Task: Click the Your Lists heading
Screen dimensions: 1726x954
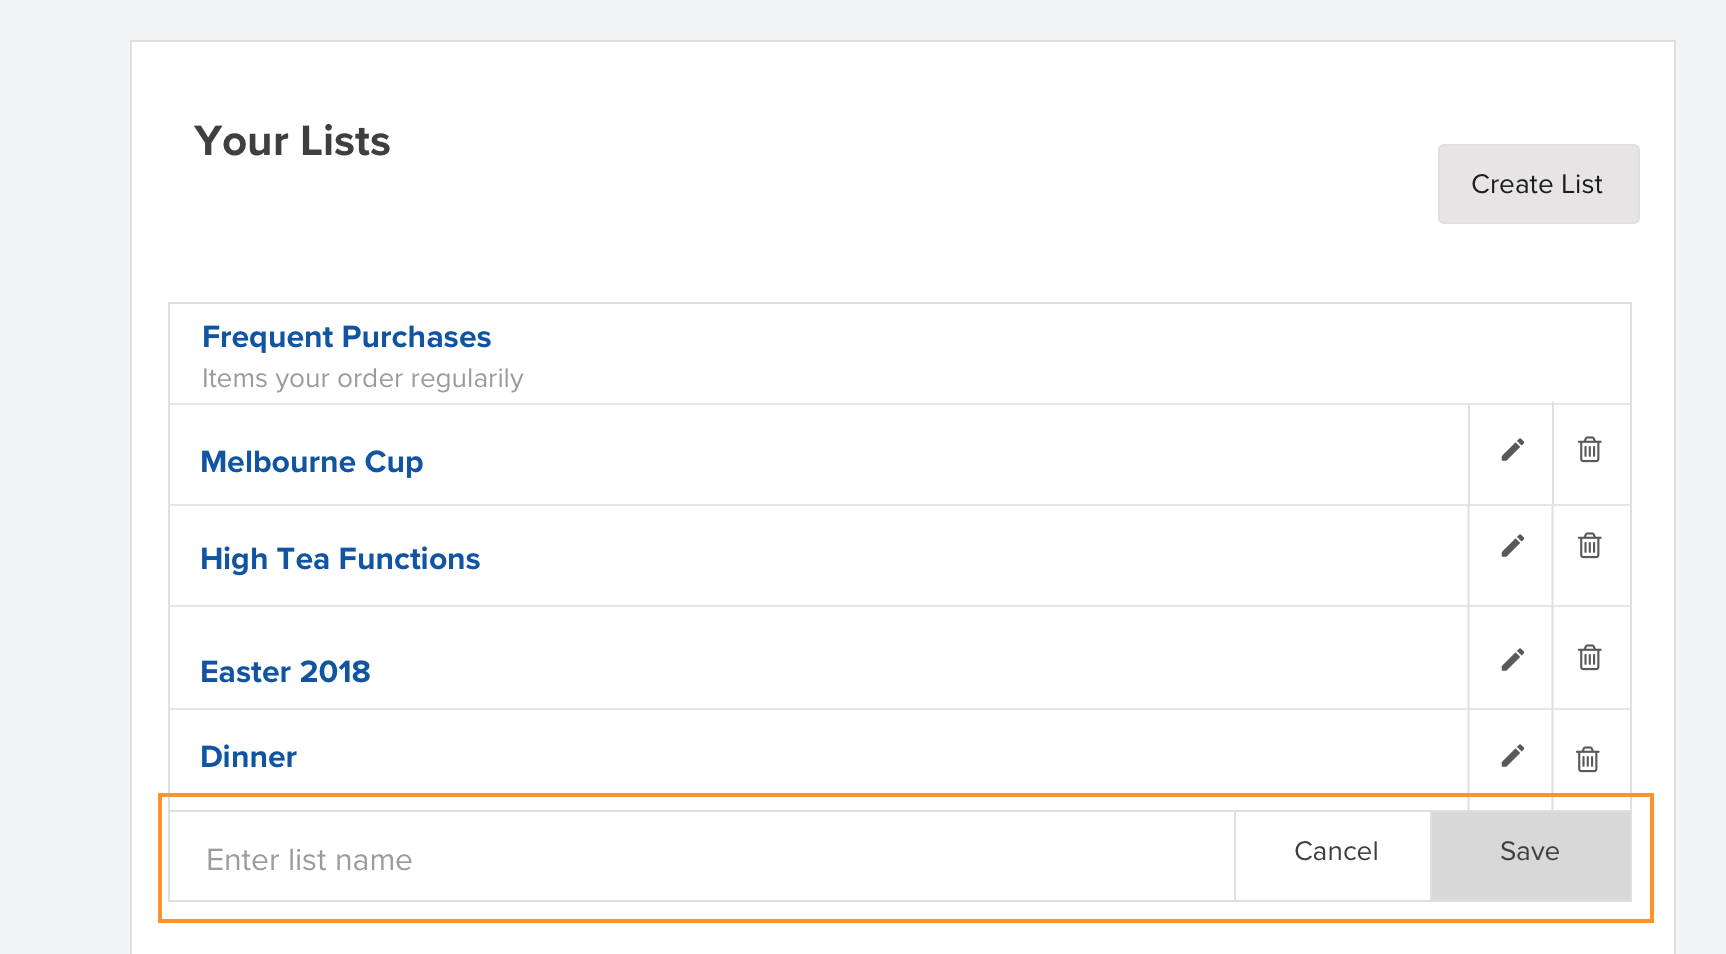Action: click(292, 141)
